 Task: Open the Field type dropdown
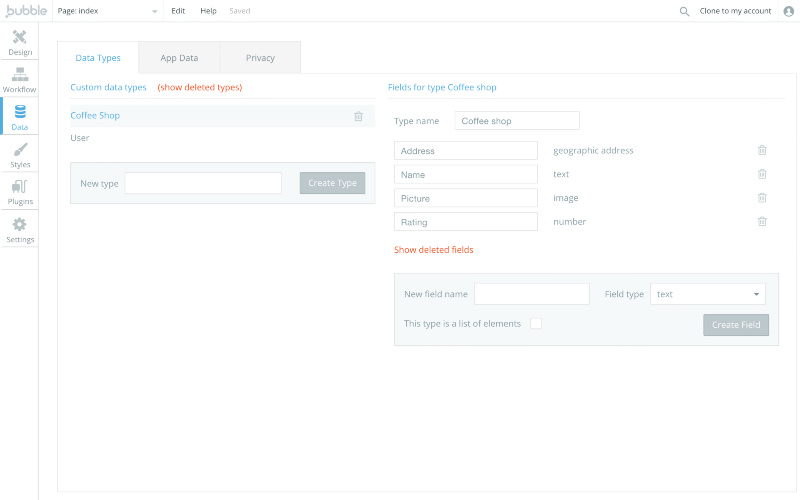point(708,294)
